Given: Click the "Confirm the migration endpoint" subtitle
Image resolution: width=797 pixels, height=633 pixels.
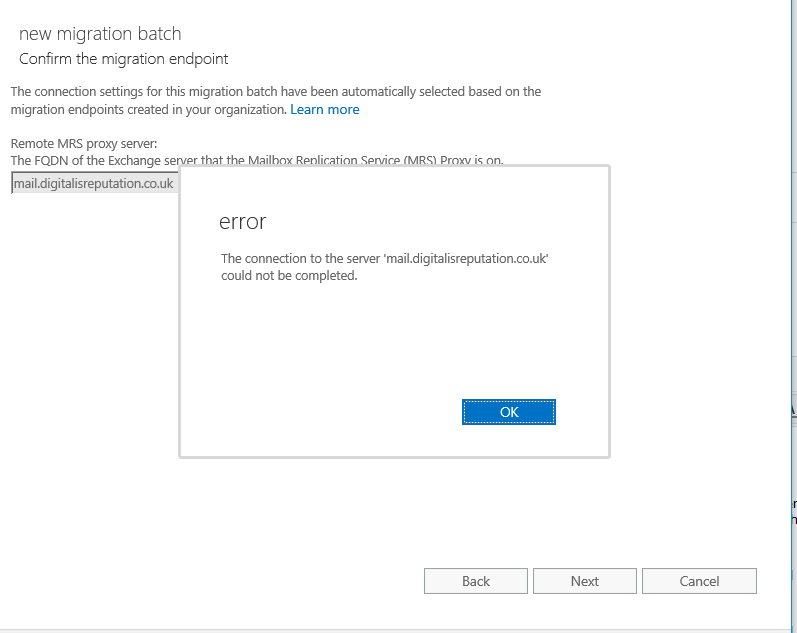Looking at the screenshot, I should [124, 59].
